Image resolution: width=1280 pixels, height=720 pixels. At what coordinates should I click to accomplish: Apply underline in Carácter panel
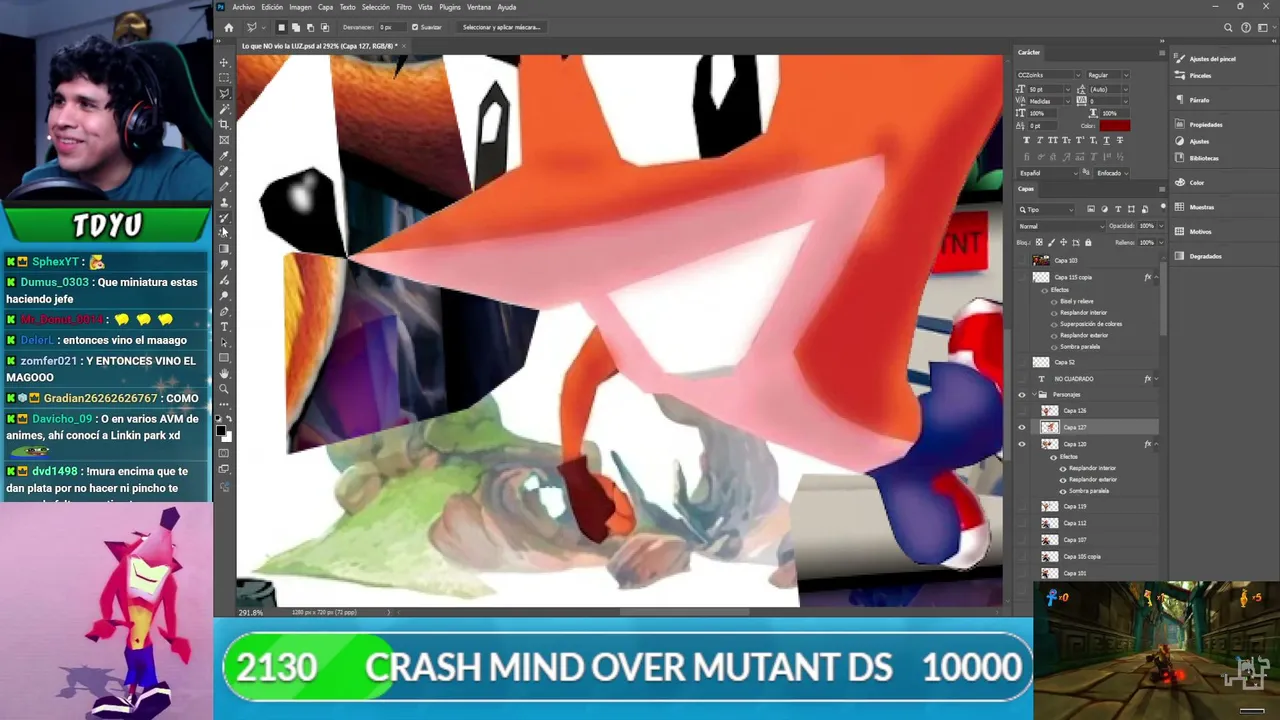(1106, 140)
